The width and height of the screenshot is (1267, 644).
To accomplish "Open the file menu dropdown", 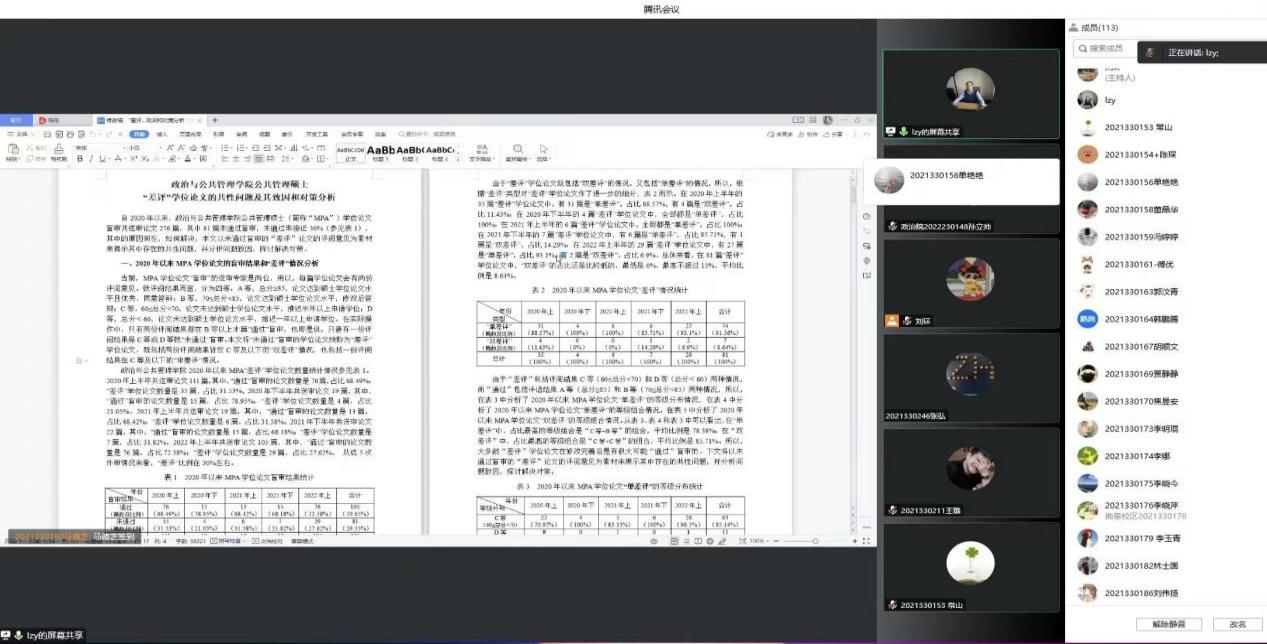I will tap(20, 133).
